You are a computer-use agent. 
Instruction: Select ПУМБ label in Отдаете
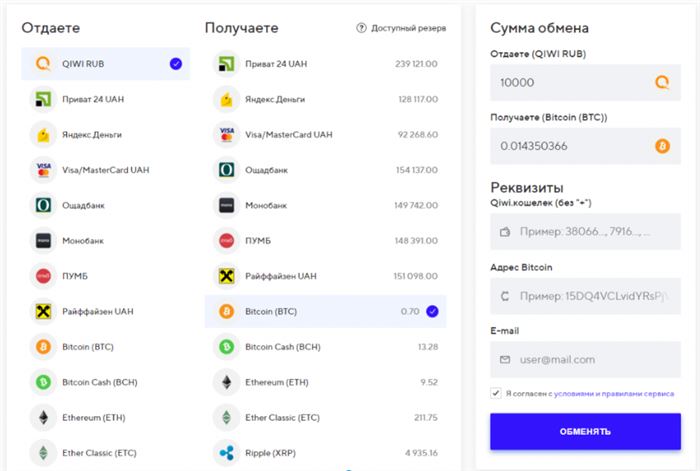[x=75, y=276]
